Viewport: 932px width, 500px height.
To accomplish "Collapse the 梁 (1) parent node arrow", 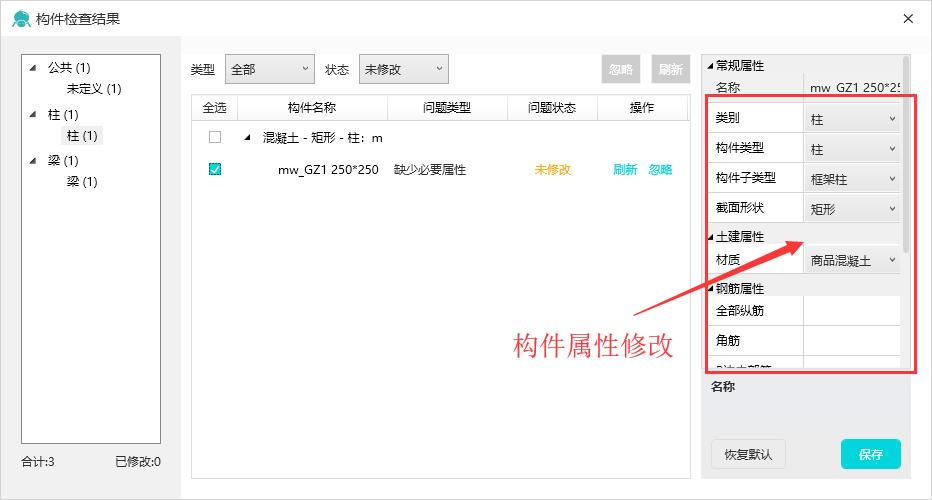I will pos(33,161).
